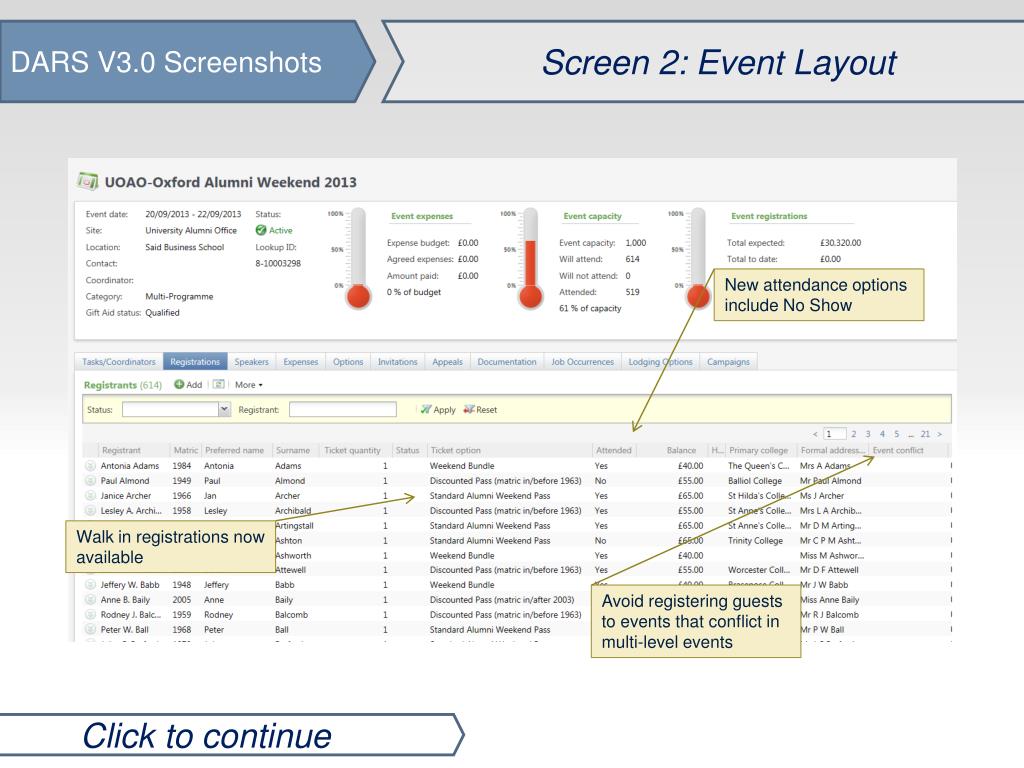The width and height of the screenshot is (1024, 768).
Task: Apply the registrant filter
Action: [438, 410]
